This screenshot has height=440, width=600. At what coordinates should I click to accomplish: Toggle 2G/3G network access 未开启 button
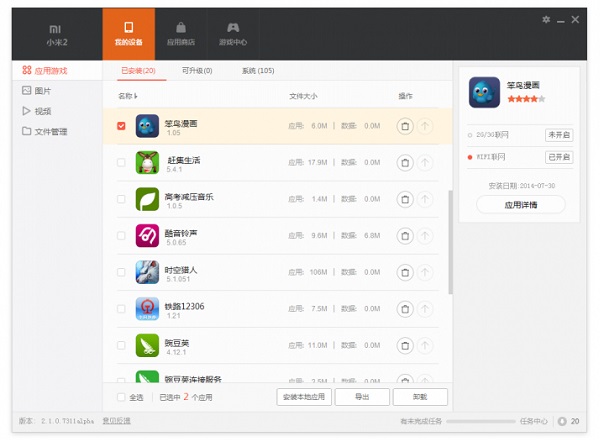point(559,134)
